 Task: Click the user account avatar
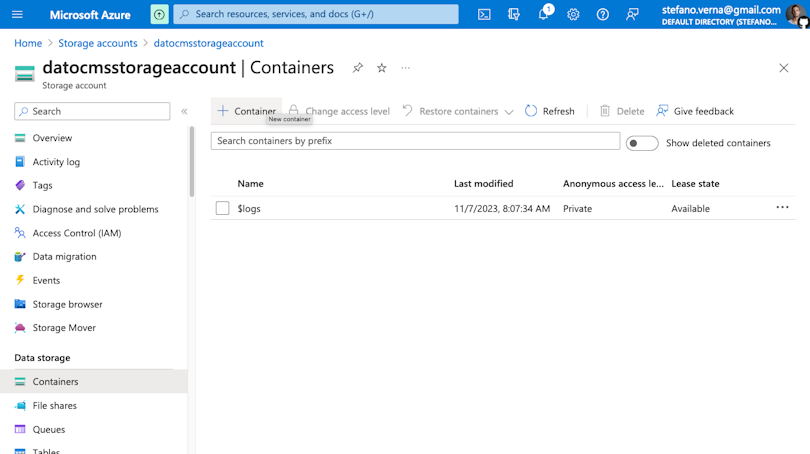[x=796, y=14]
